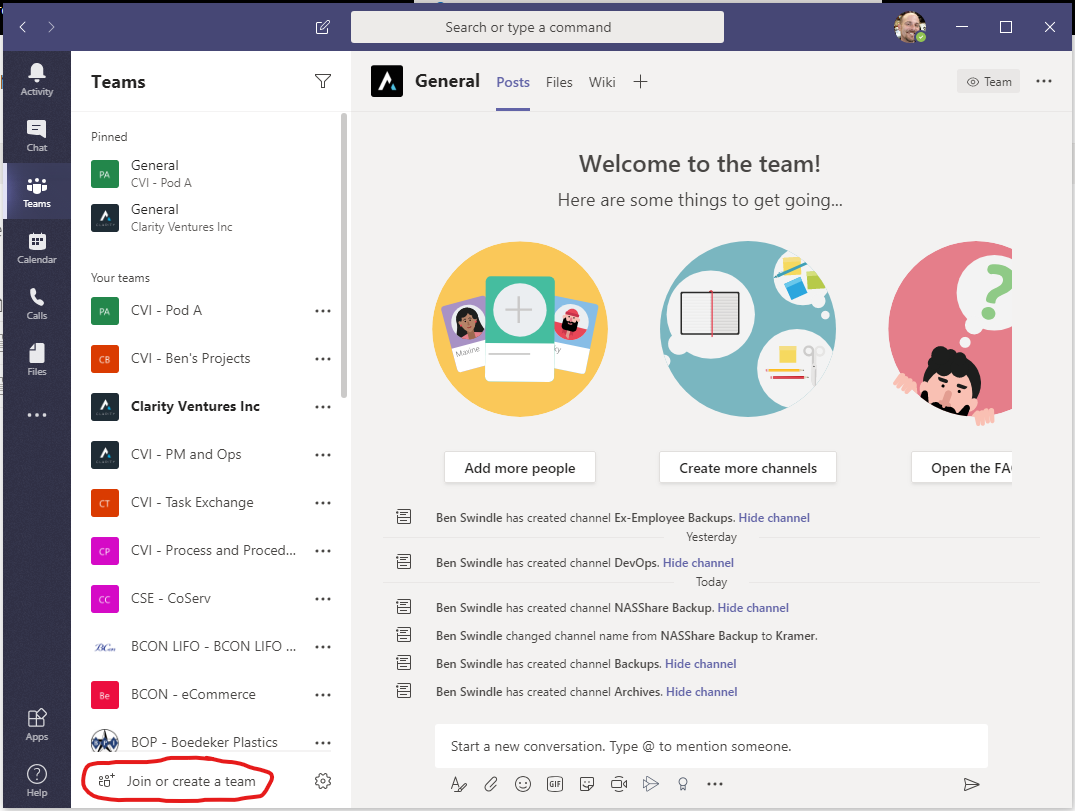
Task: Open more options for CVI - Pod A
Action: coord(323,311)
